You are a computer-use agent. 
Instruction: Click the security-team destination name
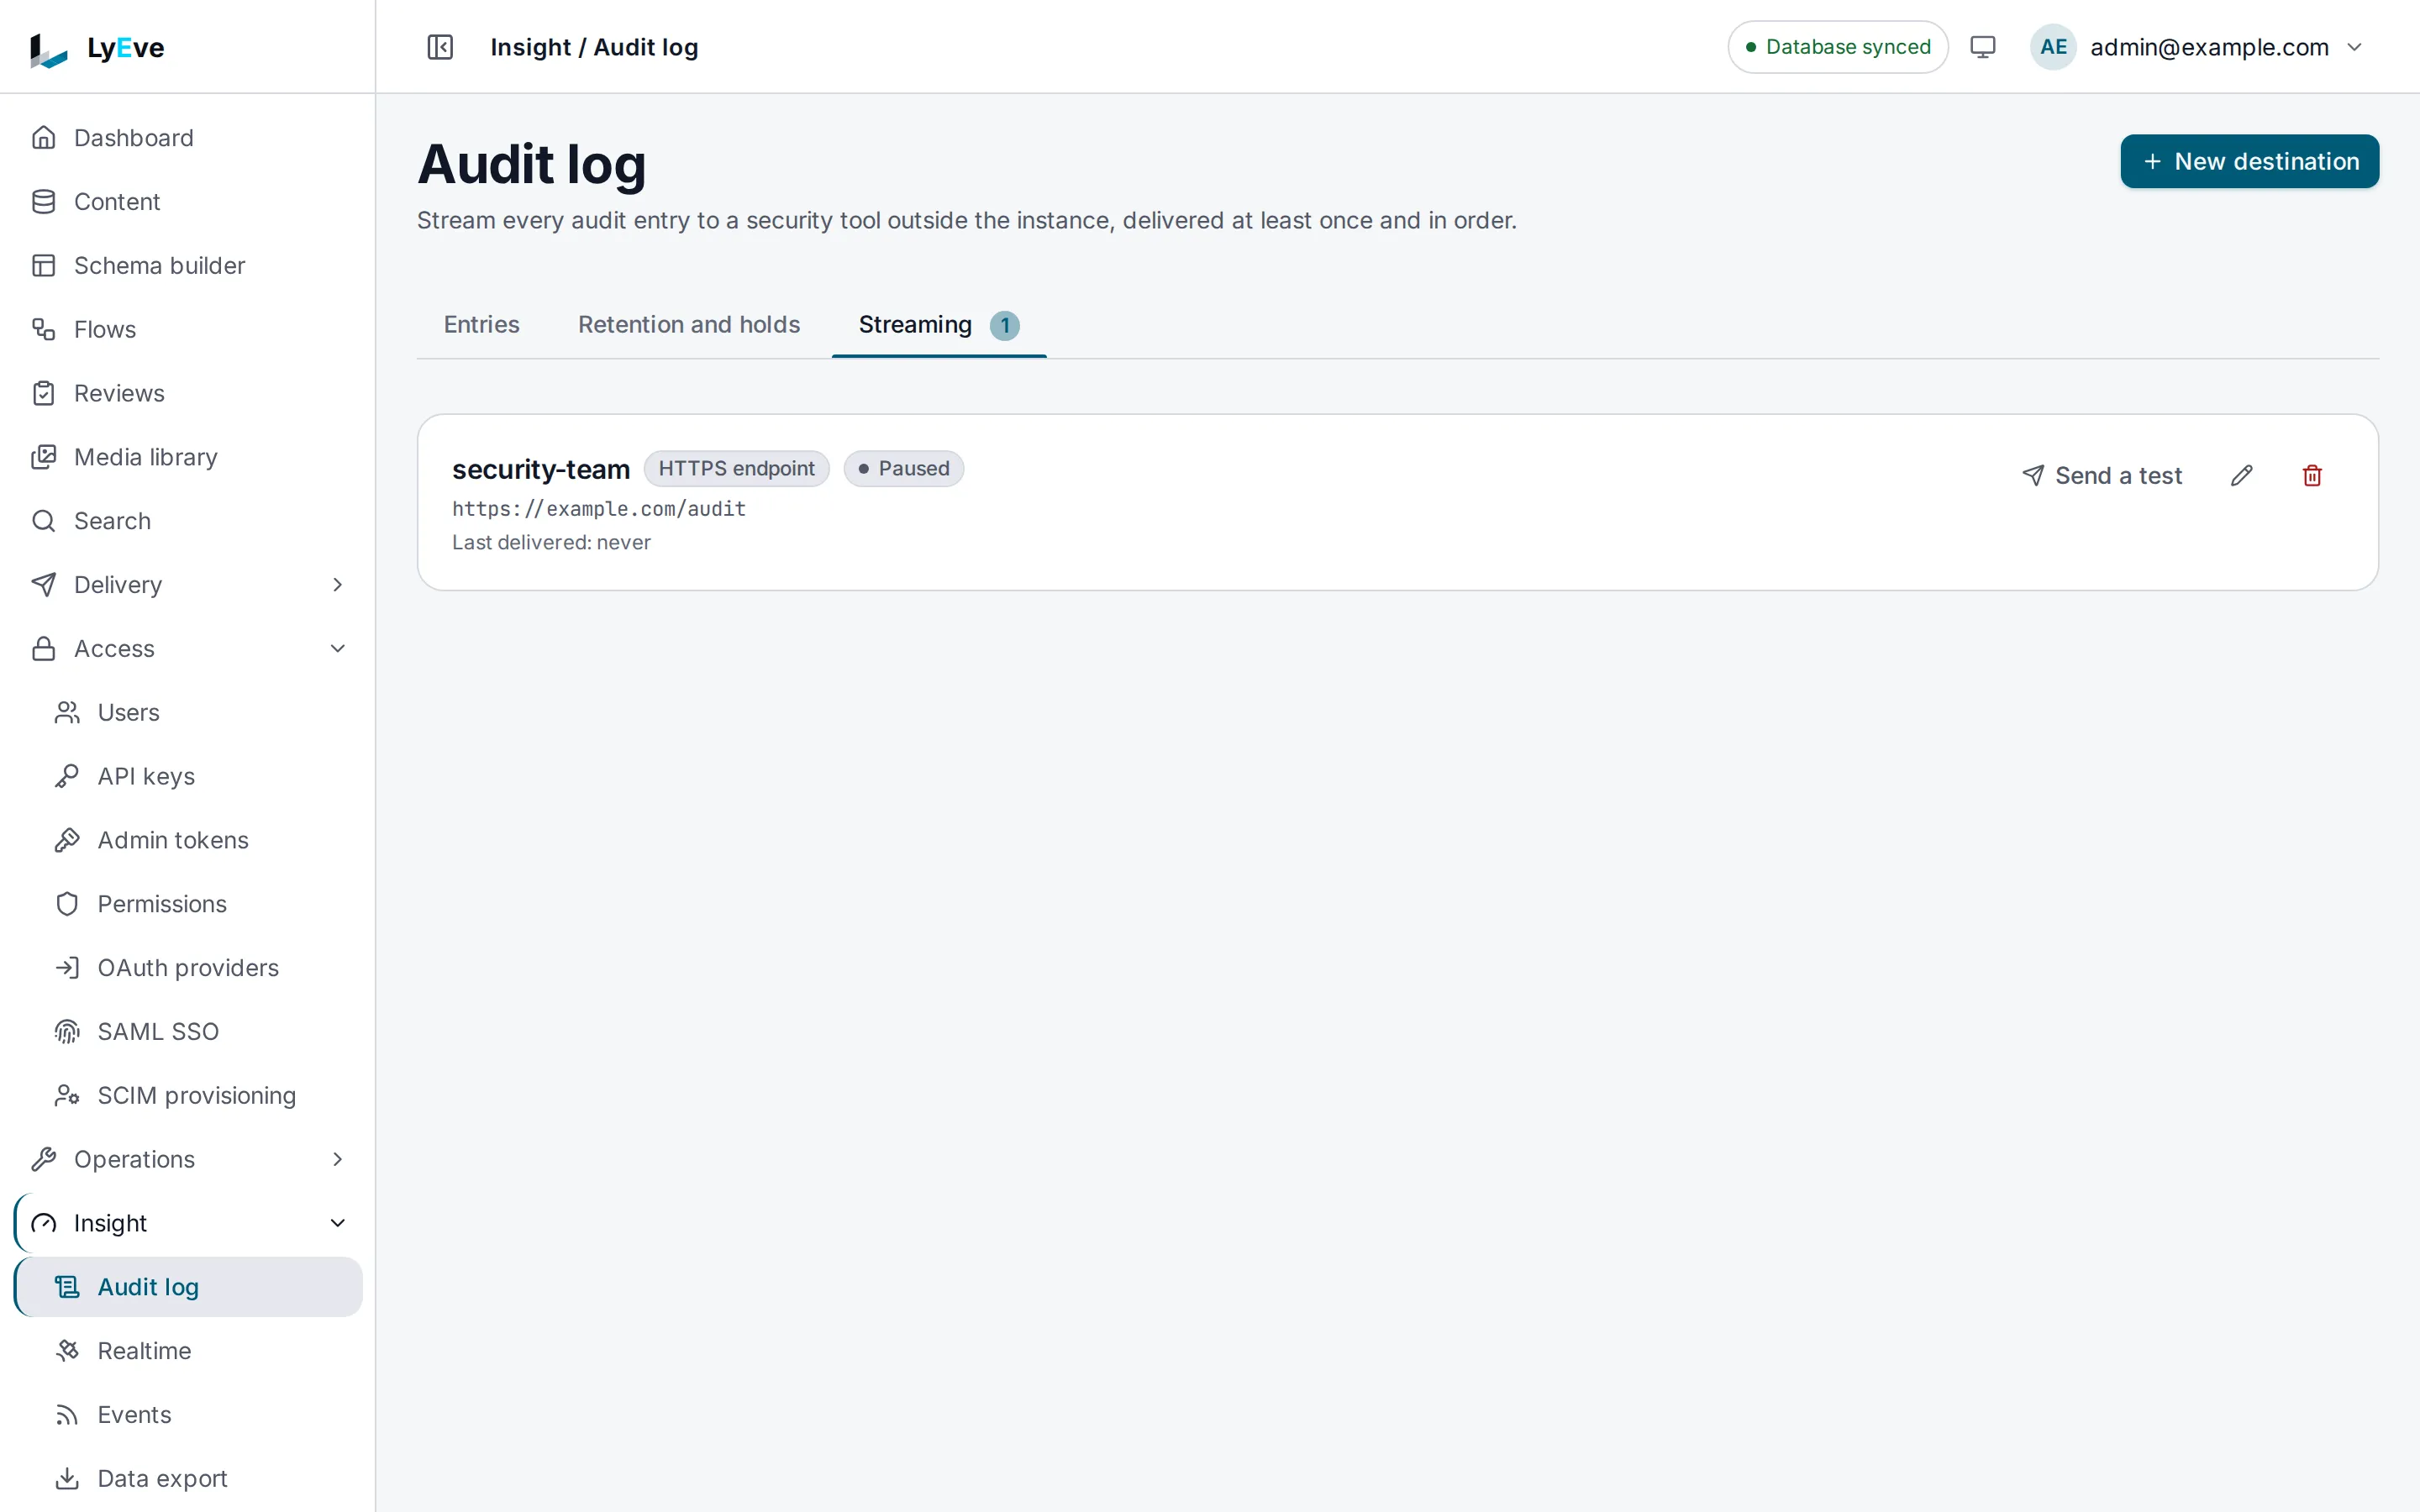tap(541, 470)
